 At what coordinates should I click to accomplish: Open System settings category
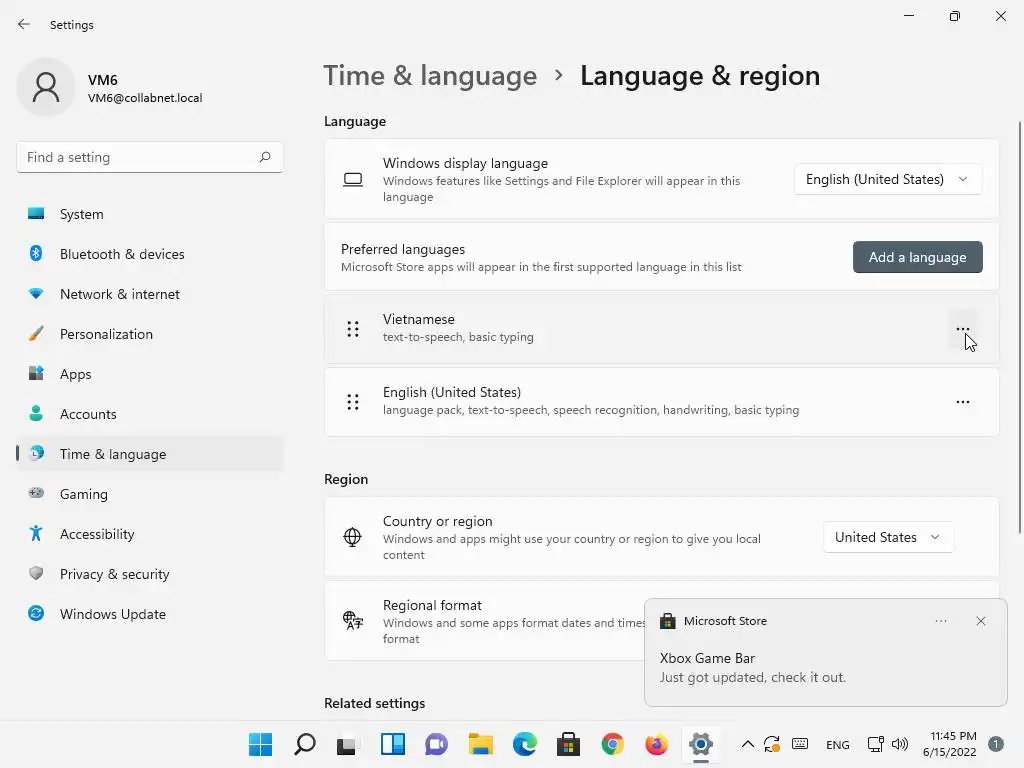(150, 214)
